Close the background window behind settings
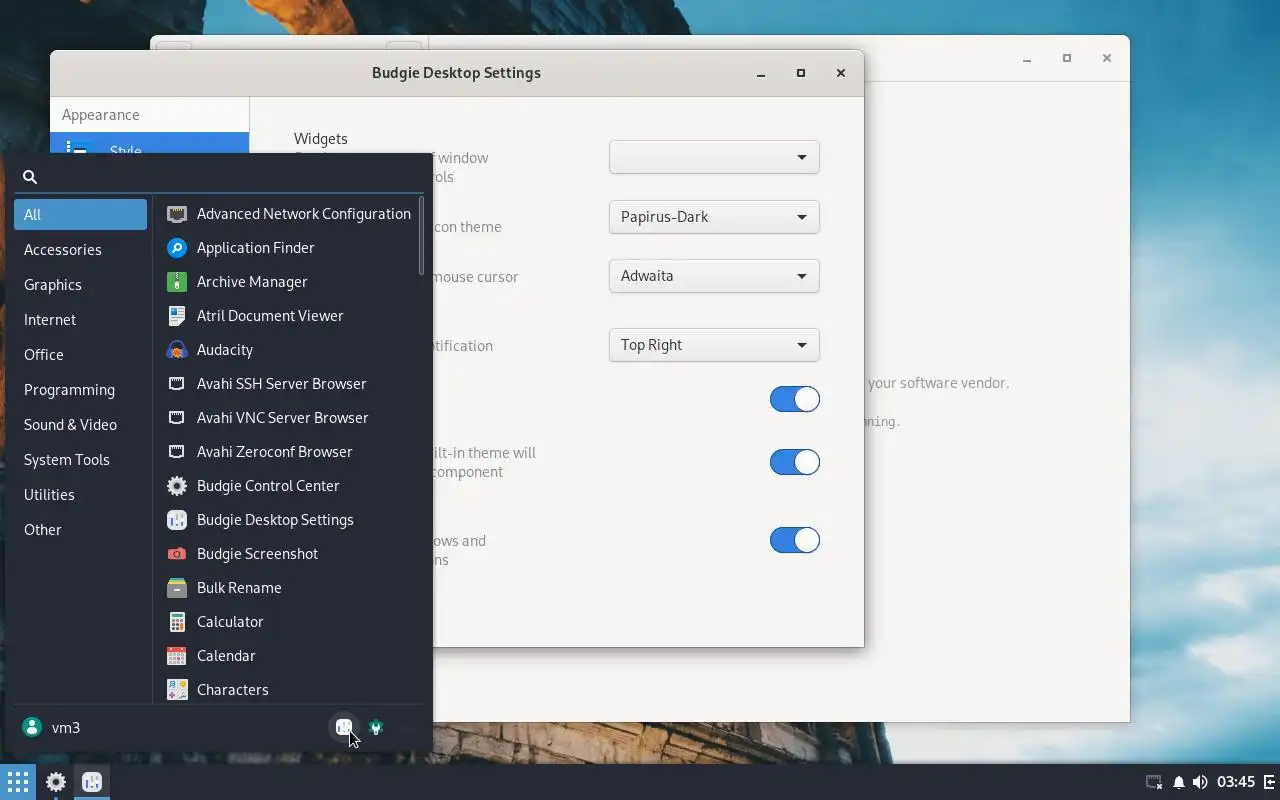The image size is (1280, 800). pos(1107,58)
